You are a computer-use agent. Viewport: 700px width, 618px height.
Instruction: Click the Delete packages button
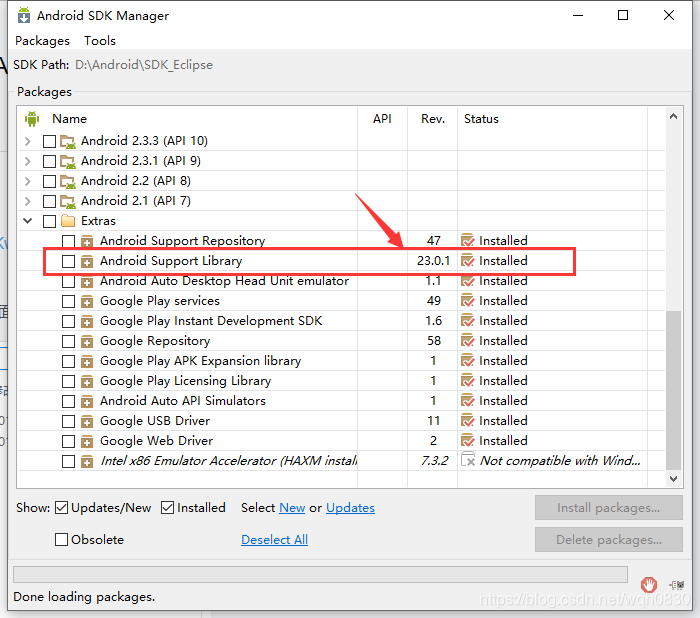[608, 540]
